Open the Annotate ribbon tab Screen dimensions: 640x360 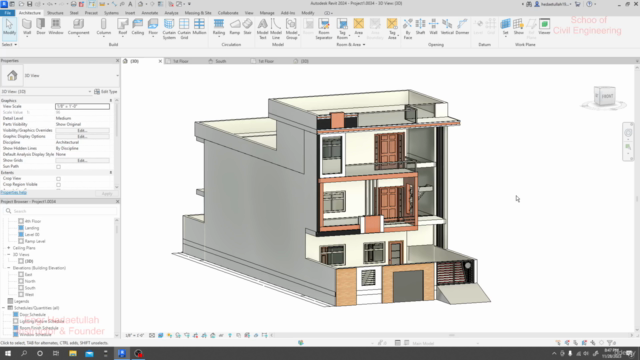coord(149,13)
